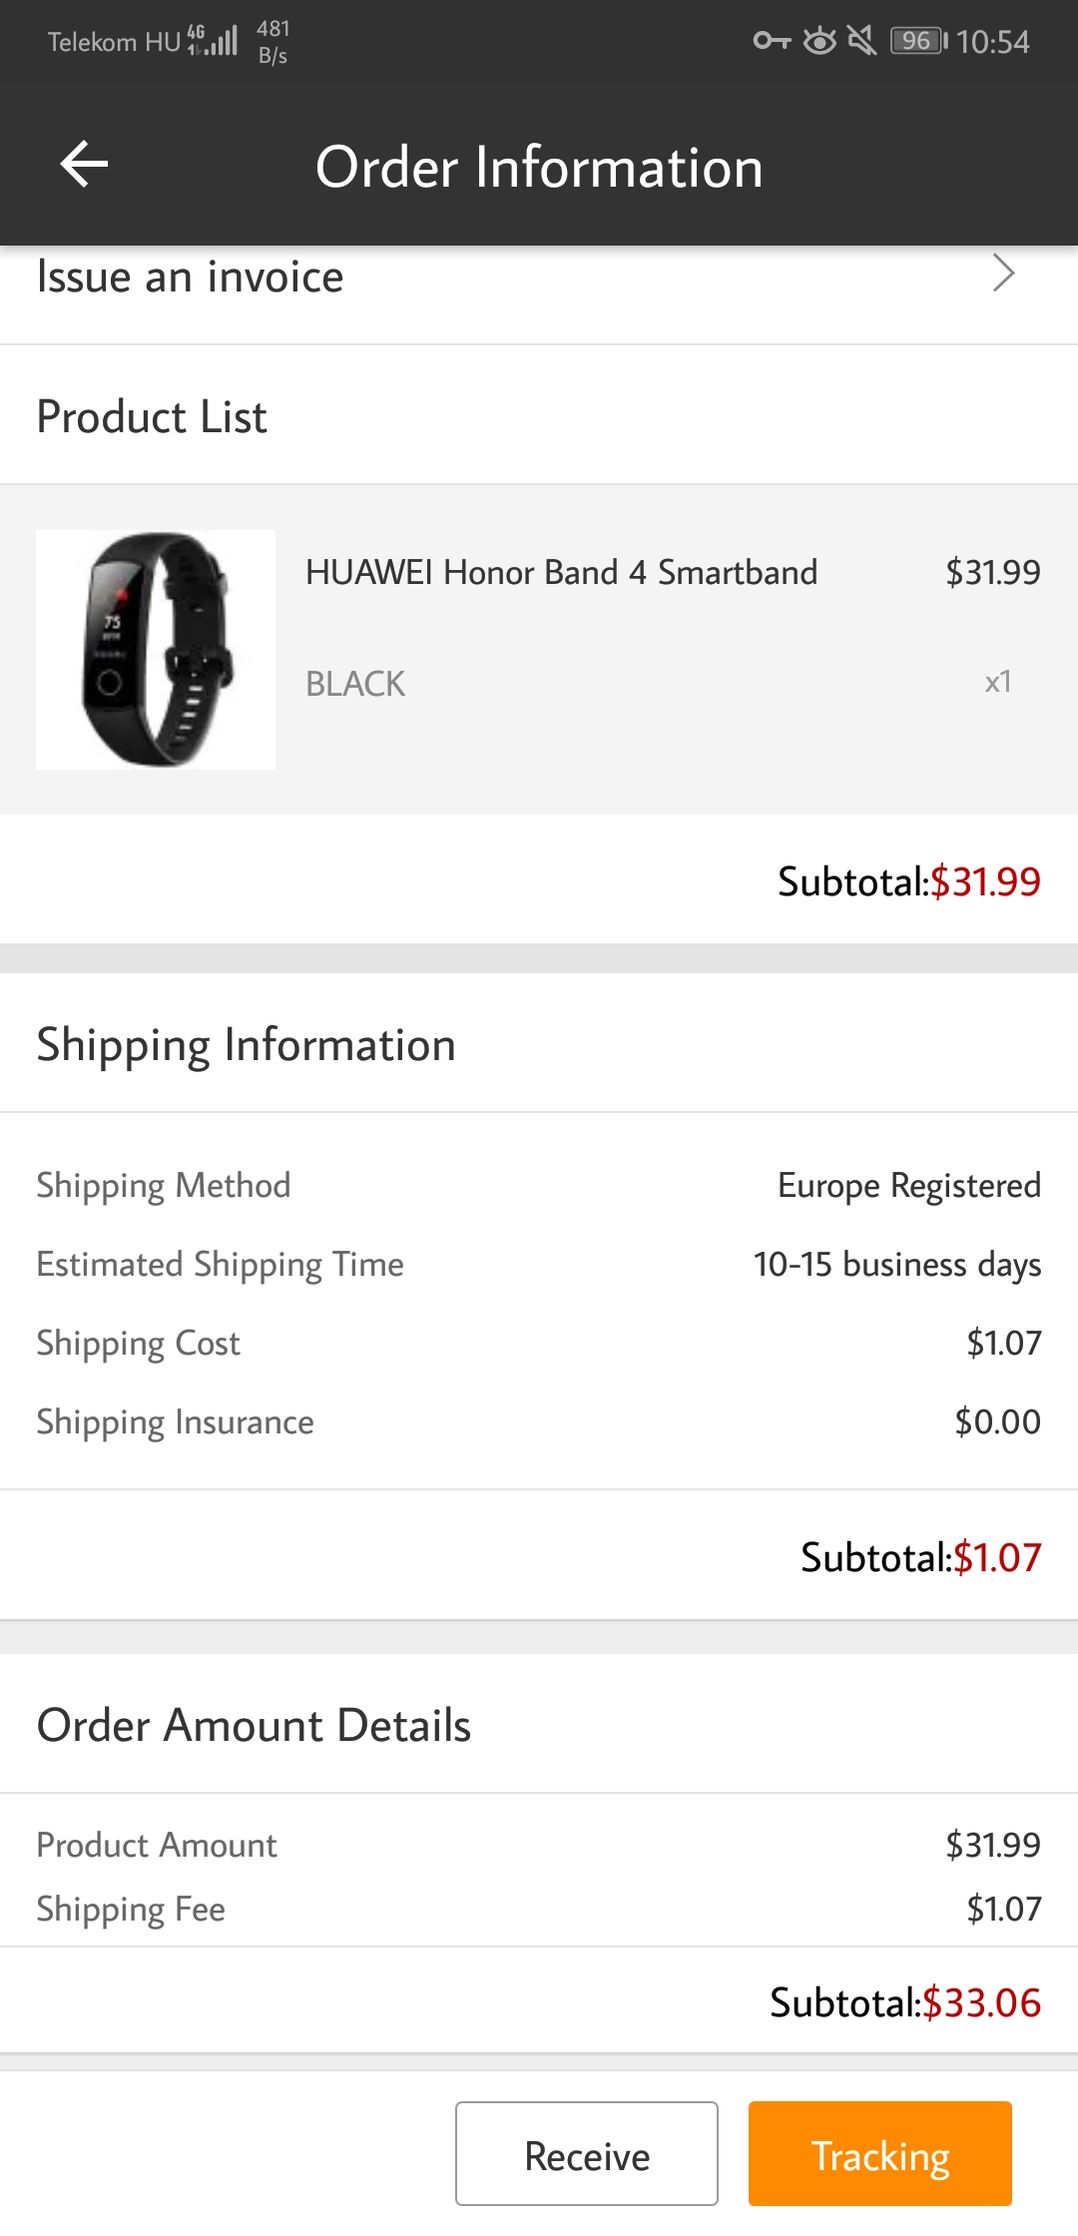Tap the BLACK color variant label

(355, 684)
